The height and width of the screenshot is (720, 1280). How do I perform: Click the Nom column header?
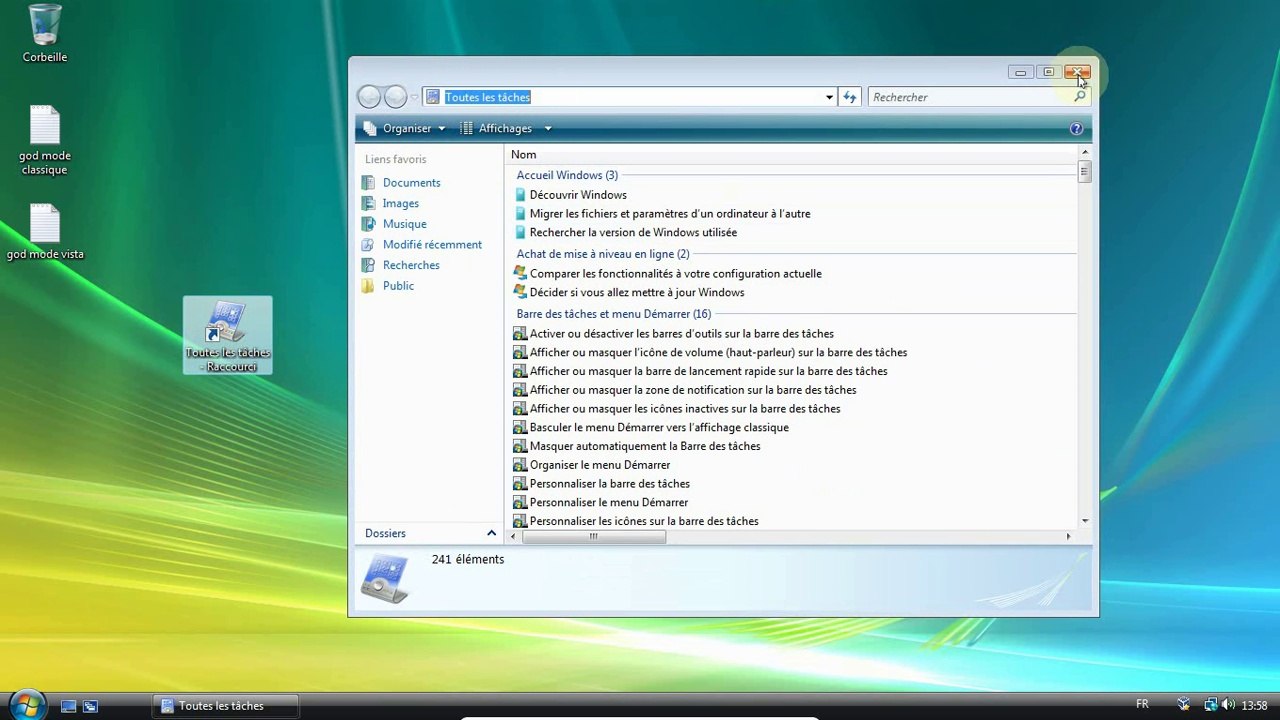coord(523,154)
